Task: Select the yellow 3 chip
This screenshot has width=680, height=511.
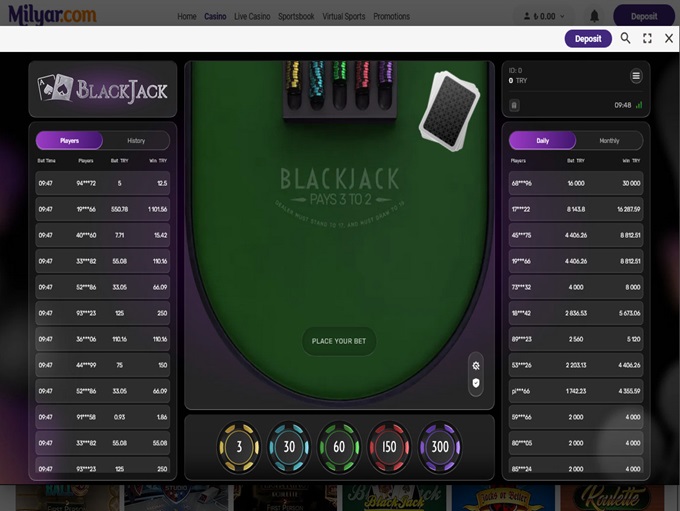Action: click(x=239, y=447)
